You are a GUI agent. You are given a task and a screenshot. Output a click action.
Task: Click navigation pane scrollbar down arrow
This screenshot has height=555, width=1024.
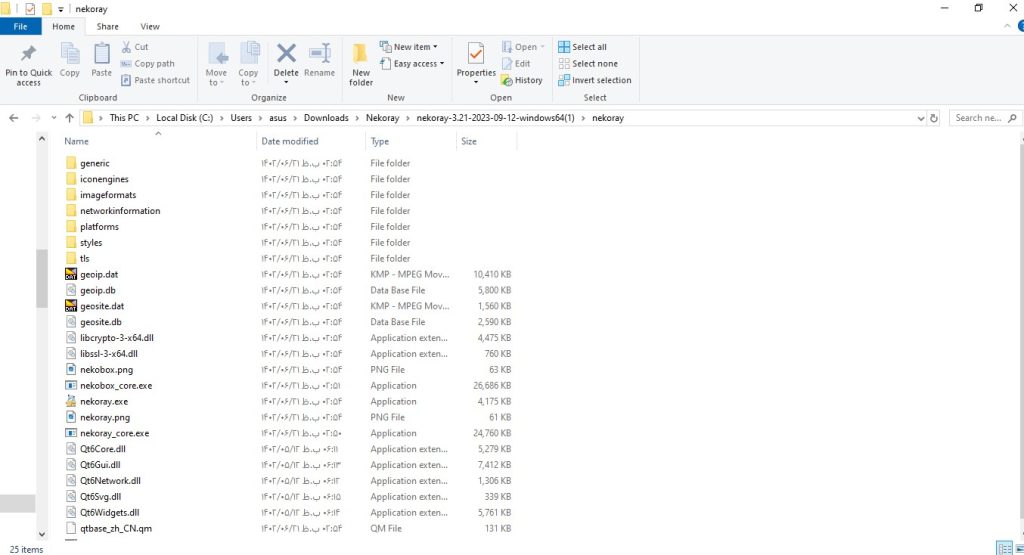pyautogui.click(x=42, y=534)
